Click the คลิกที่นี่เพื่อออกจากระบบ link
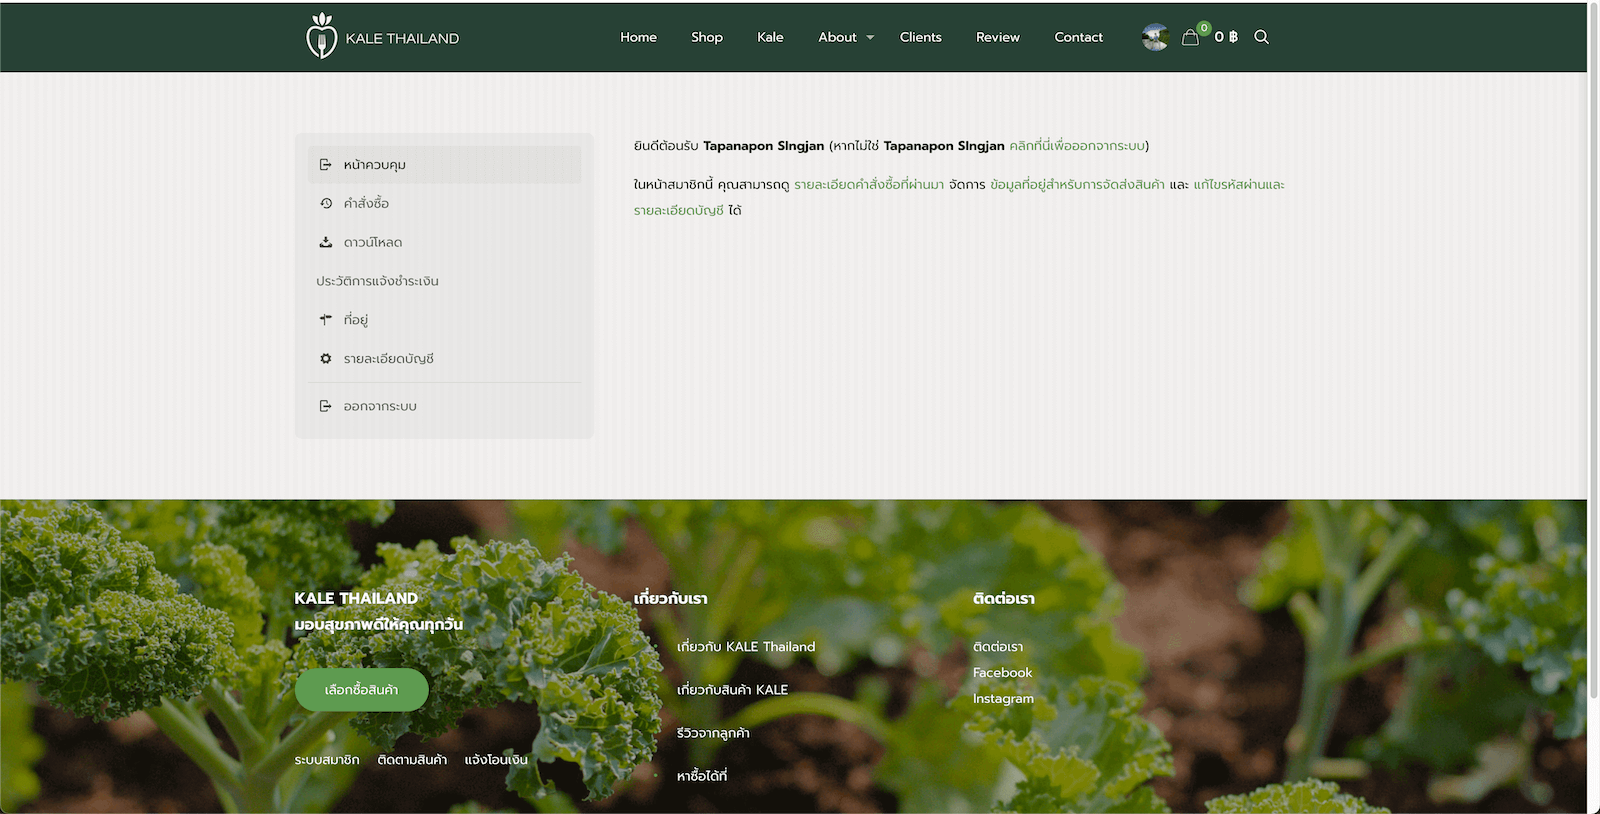1600x814 pixels. click(1076, 146)
